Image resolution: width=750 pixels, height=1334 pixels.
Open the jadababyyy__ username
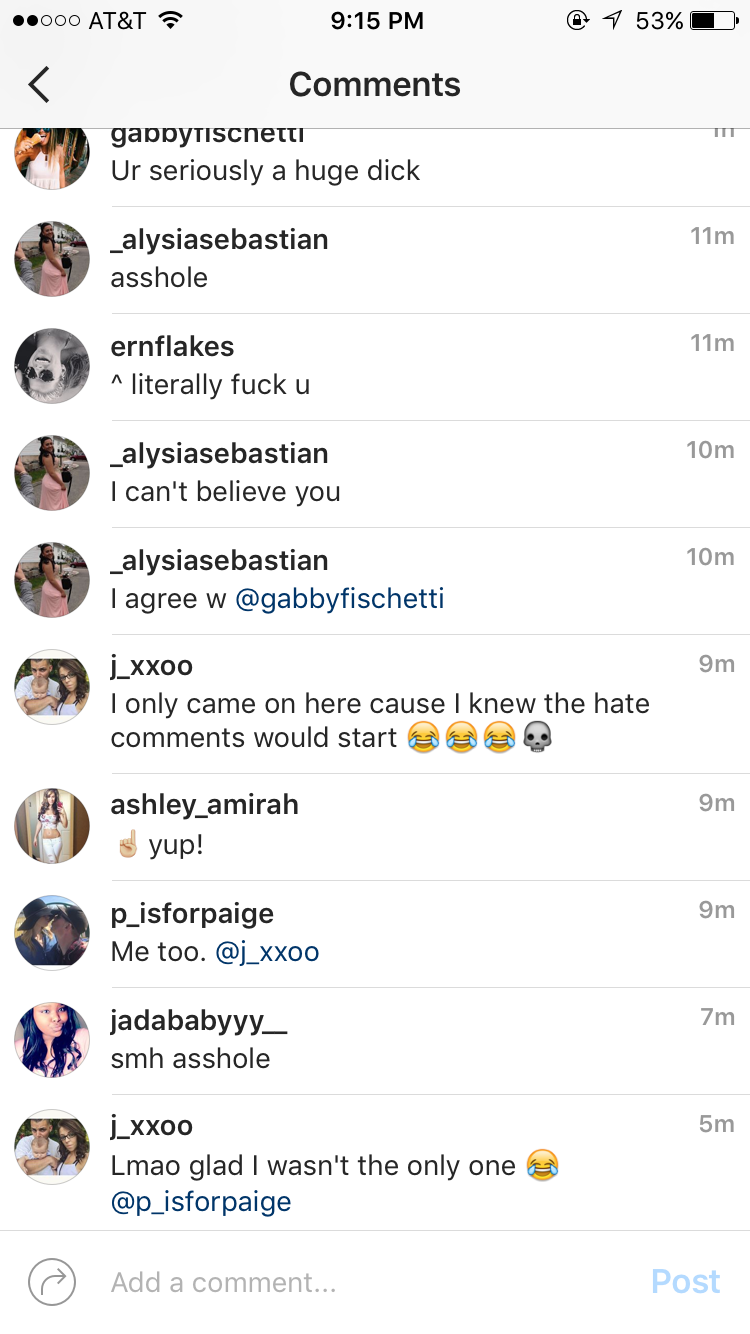point(199,1022)
